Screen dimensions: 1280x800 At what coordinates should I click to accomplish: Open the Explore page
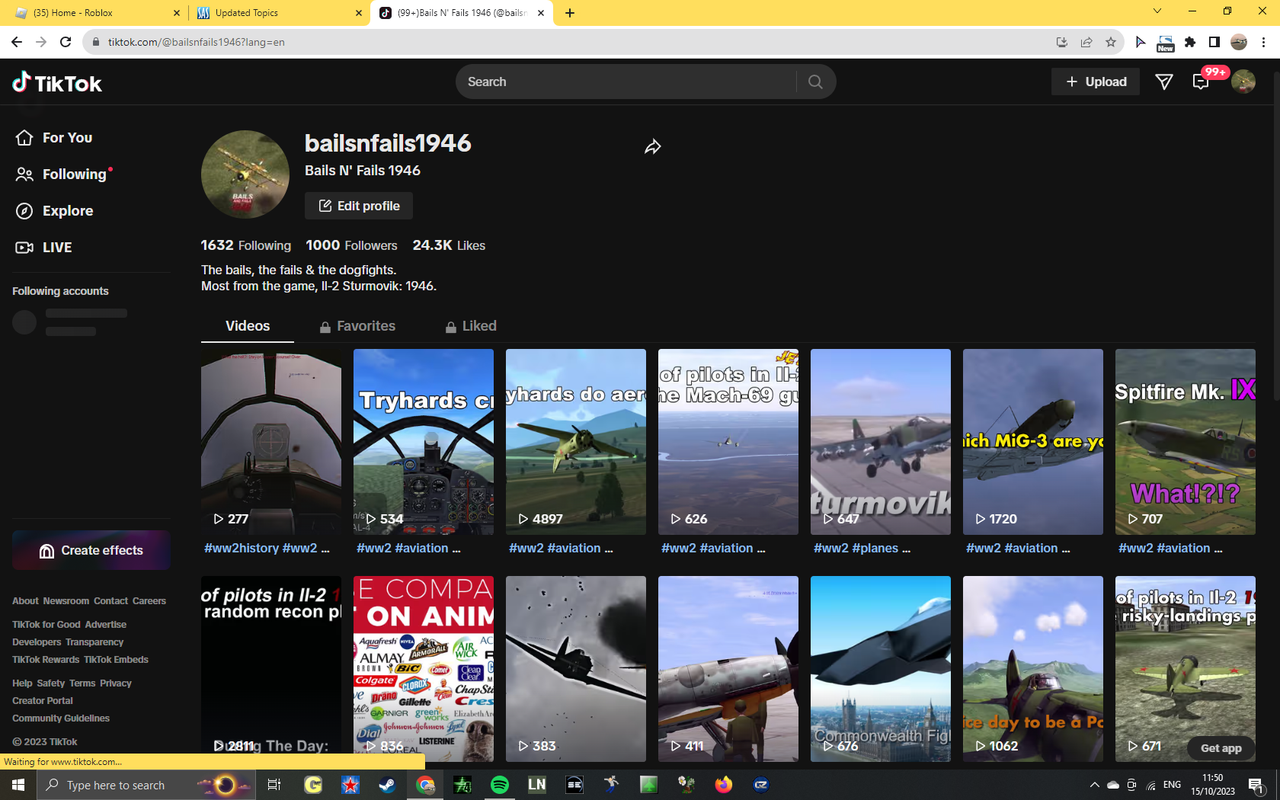click(55, 211)
